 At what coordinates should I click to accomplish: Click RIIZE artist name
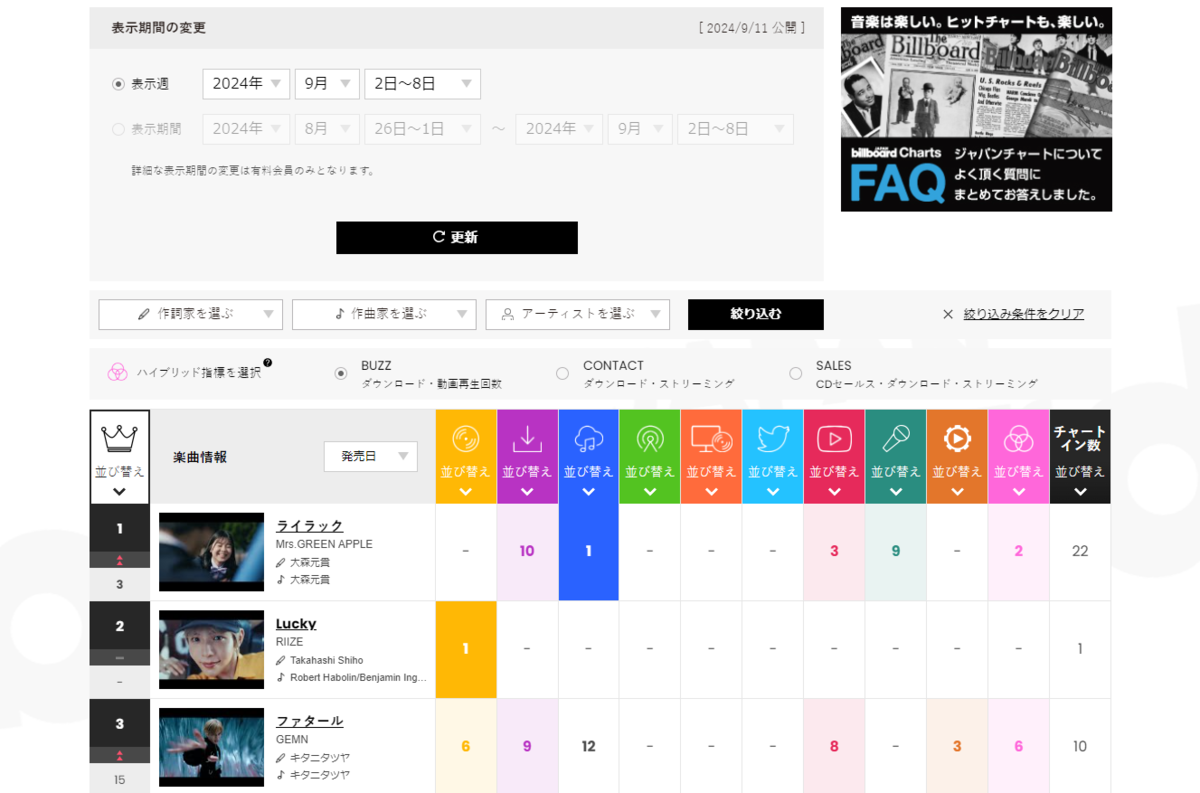289,642
